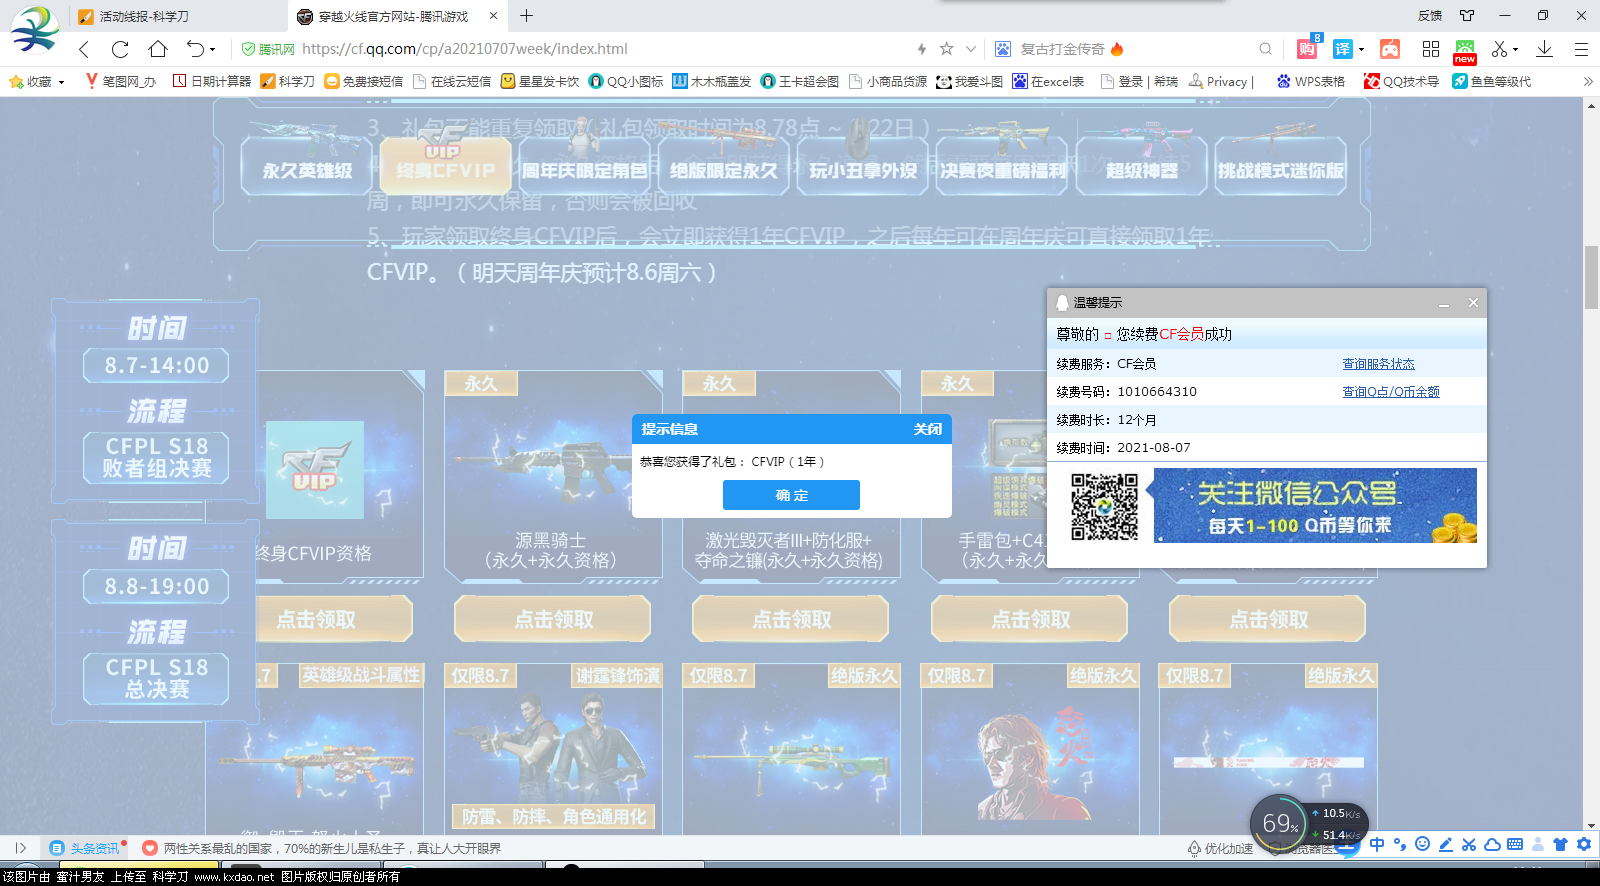Open the game controller extension icon
This screenshot has width=1600, height=886.
pos(1390,49)
